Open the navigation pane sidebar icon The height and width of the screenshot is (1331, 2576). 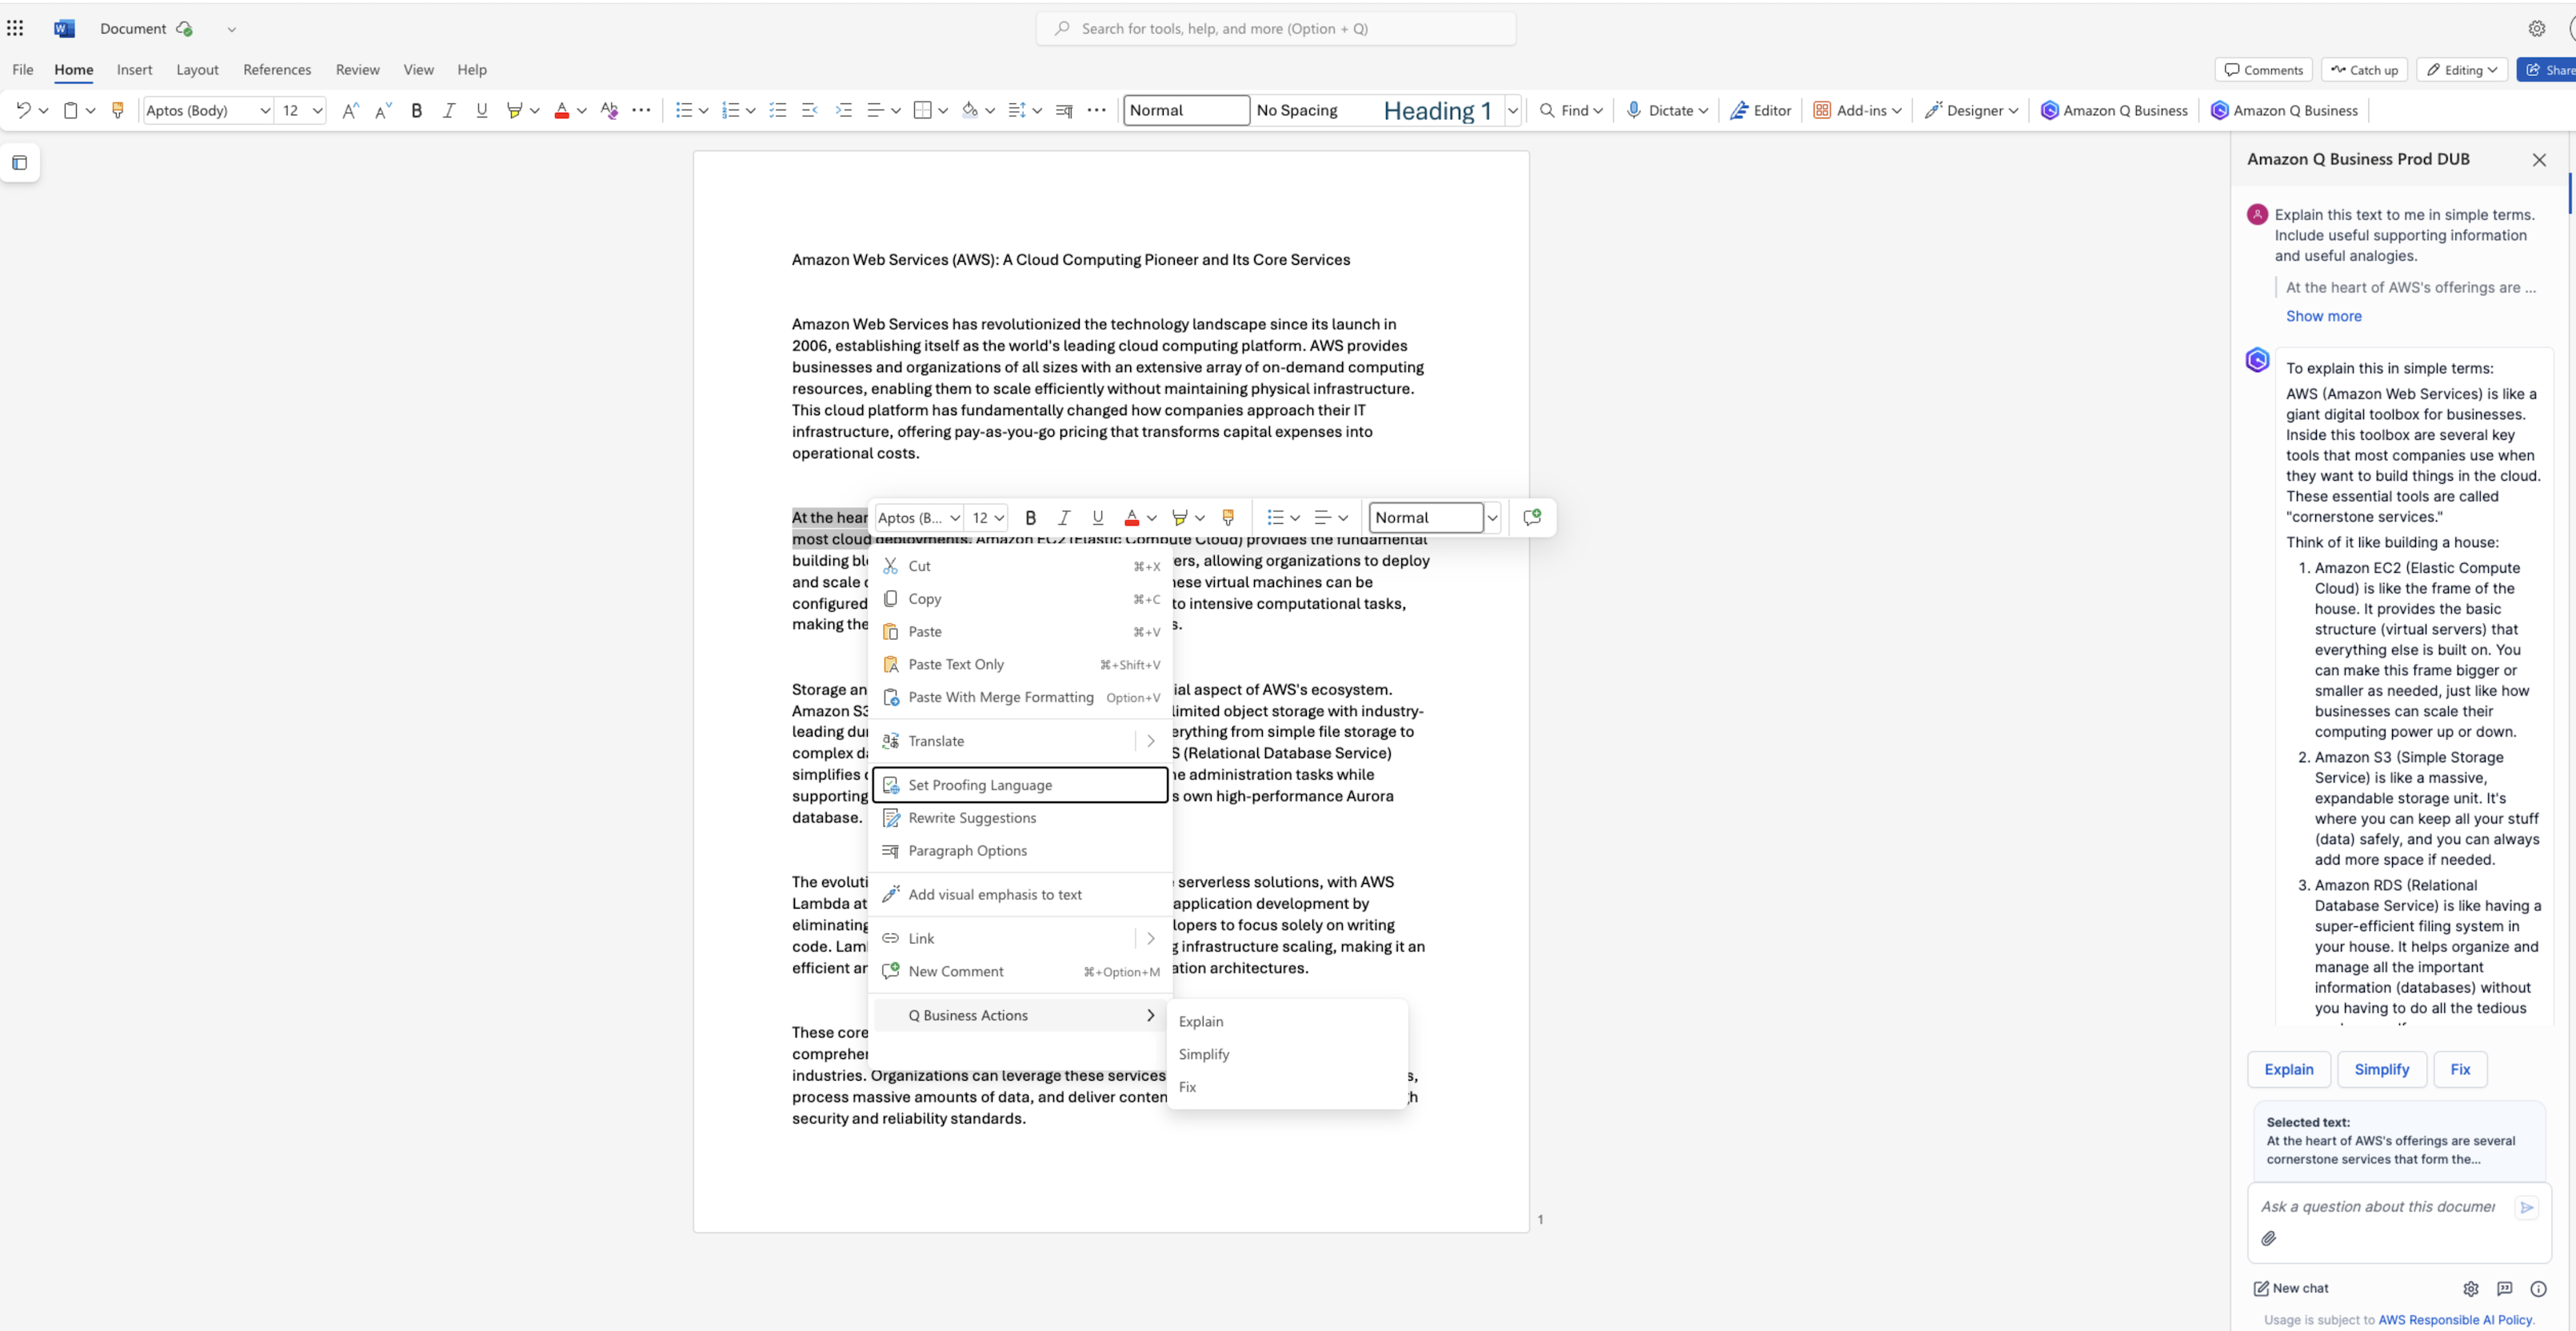pyautogui.click(x=20, y=163)
